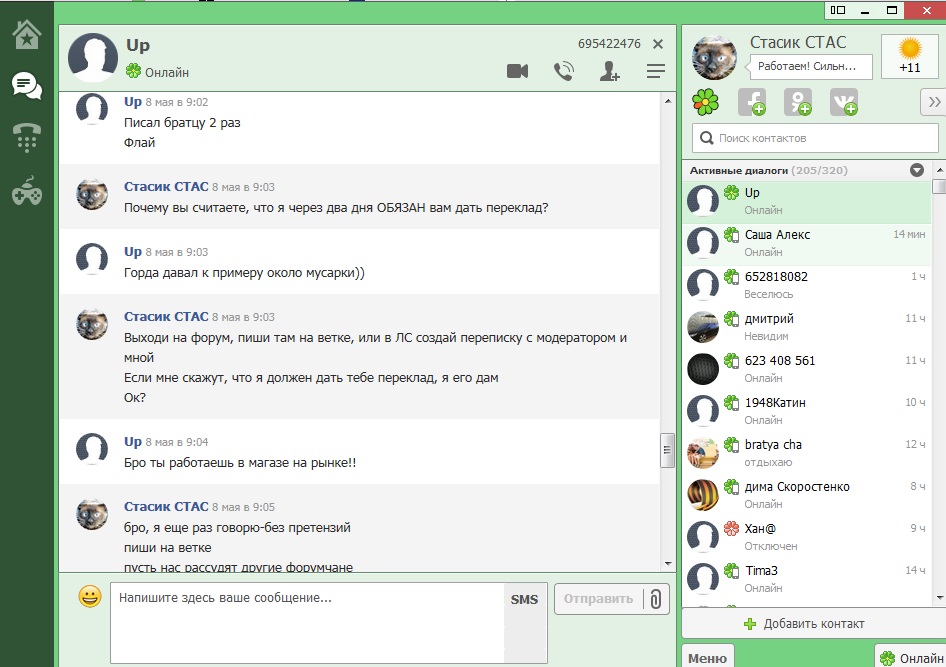Open the chat with 1948Катин
Image resolution: width=946 pixels, height=667 pixels.
click(807, 411)
